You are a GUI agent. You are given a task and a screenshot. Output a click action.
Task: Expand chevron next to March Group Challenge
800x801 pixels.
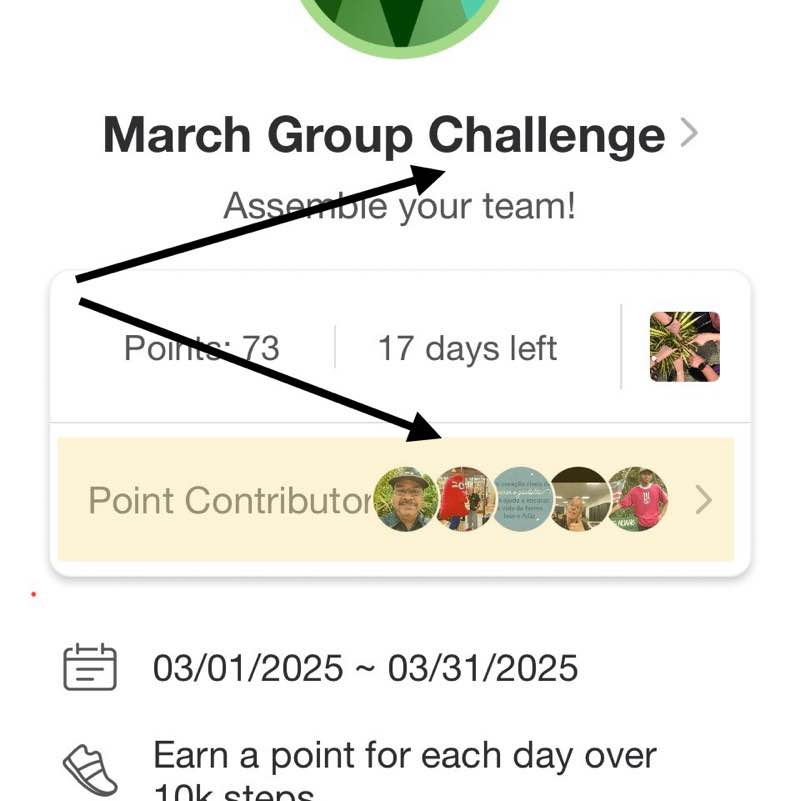[688, 133]
